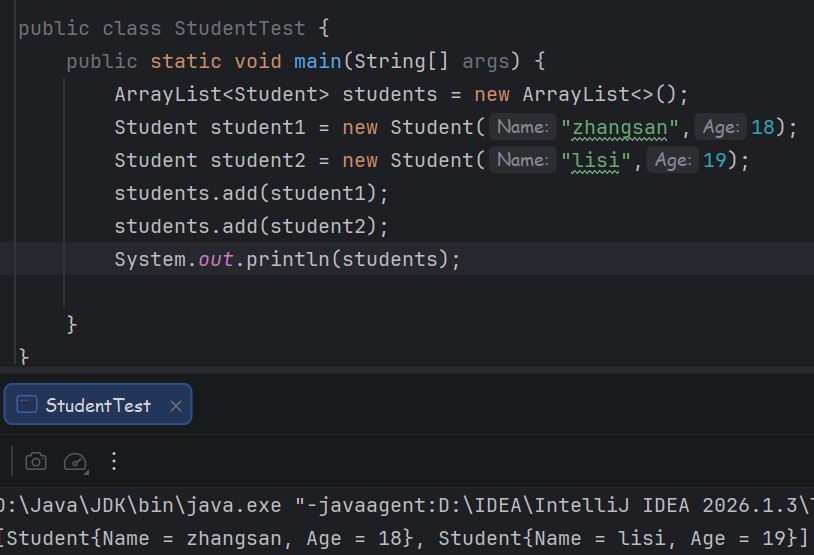Click the students.add(student2) line

tap(251, 227)
